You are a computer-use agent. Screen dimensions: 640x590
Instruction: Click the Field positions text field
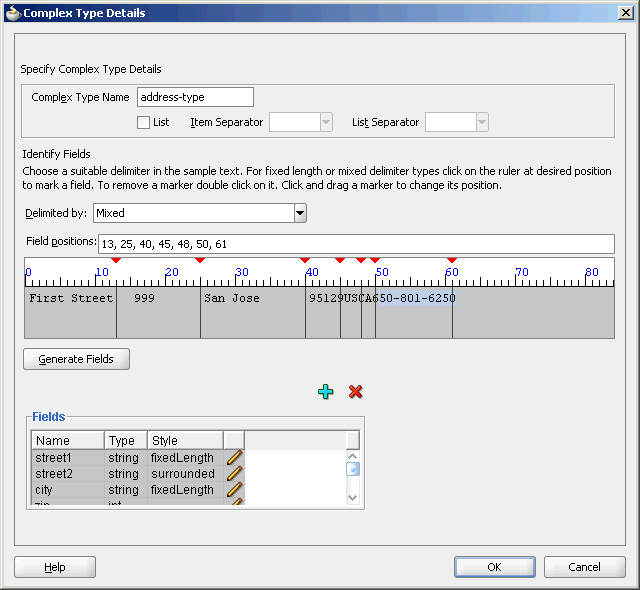(x=356, y=244)
